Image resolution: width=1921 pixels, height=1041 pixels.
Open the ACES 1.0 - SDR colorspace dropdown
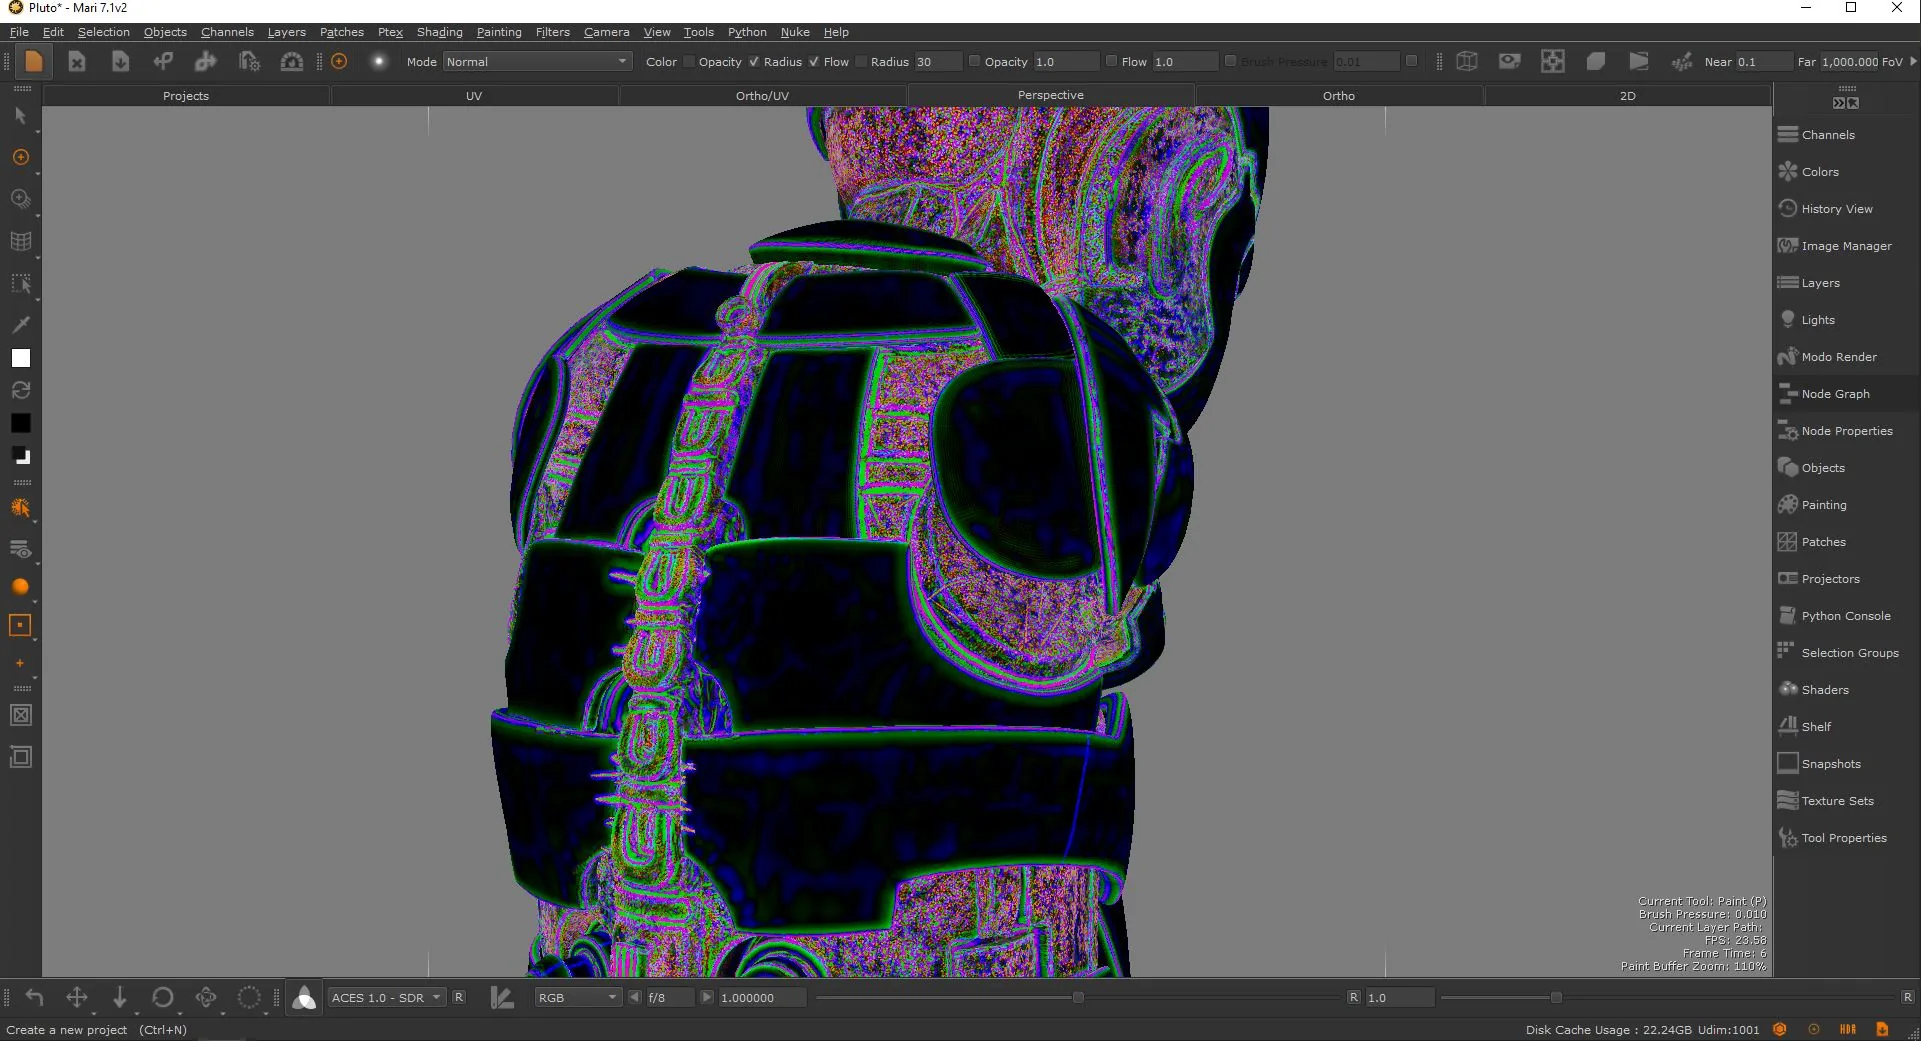pyautogui.click(x=386, y=998)
